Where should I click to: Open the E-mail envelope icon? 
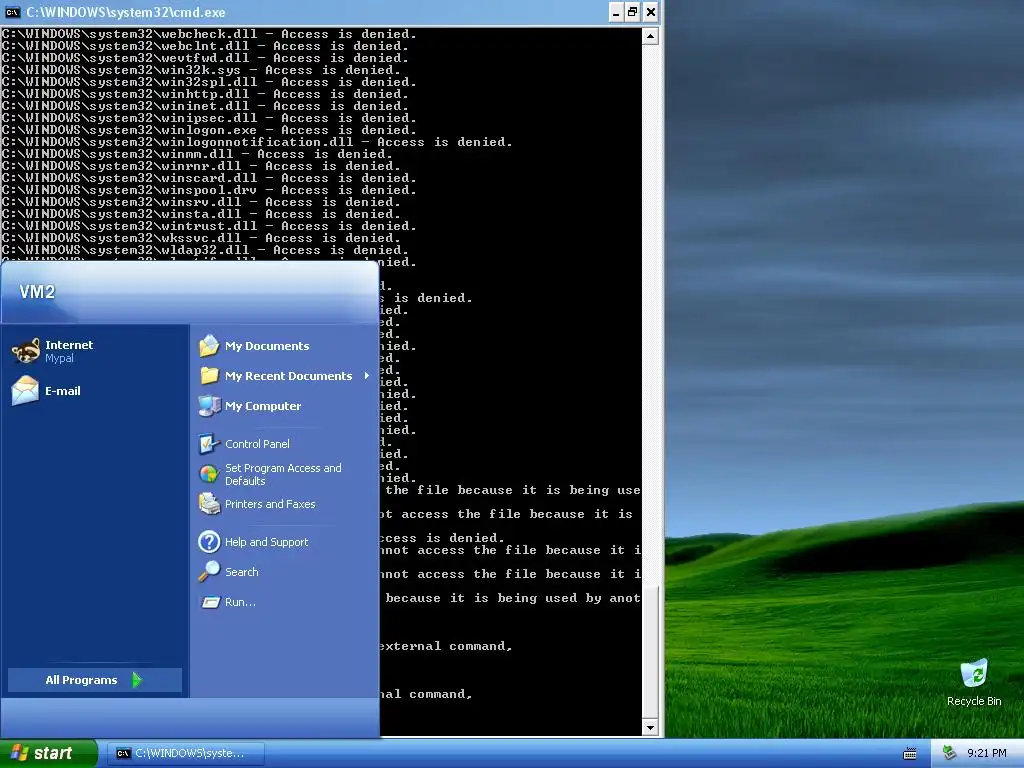click(x=25, y=391)
